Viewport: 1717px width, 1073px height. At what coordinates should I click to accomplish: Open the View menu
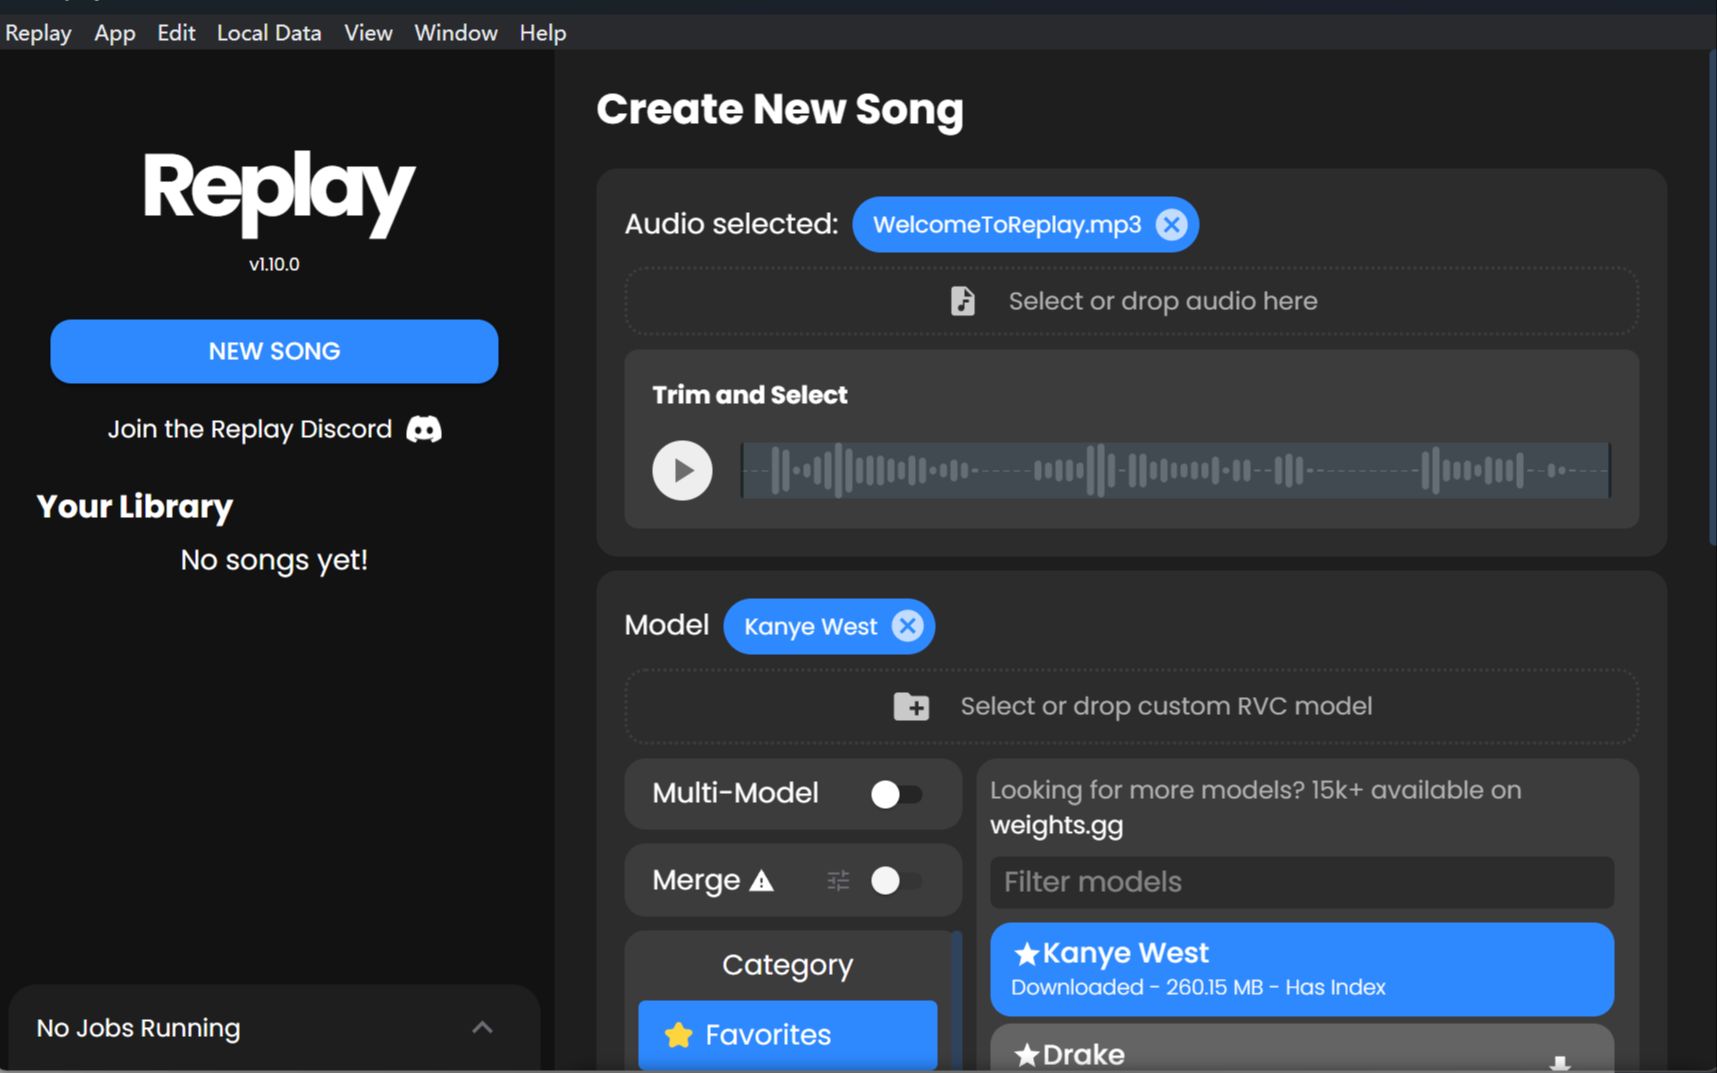(x=368, y=33)
